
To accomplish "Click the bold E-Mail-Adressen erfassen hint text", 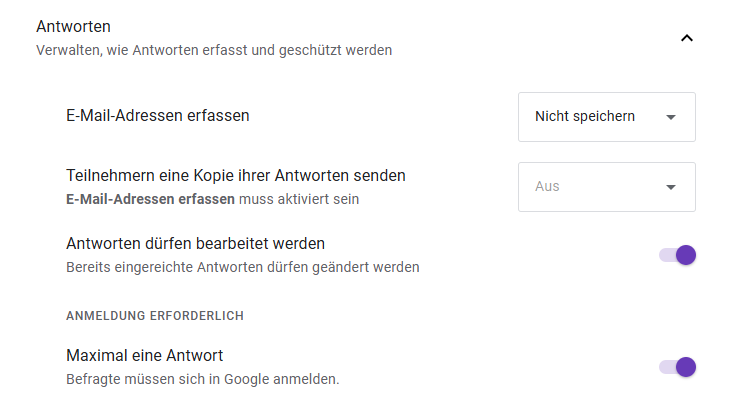I will coord(150,199).
